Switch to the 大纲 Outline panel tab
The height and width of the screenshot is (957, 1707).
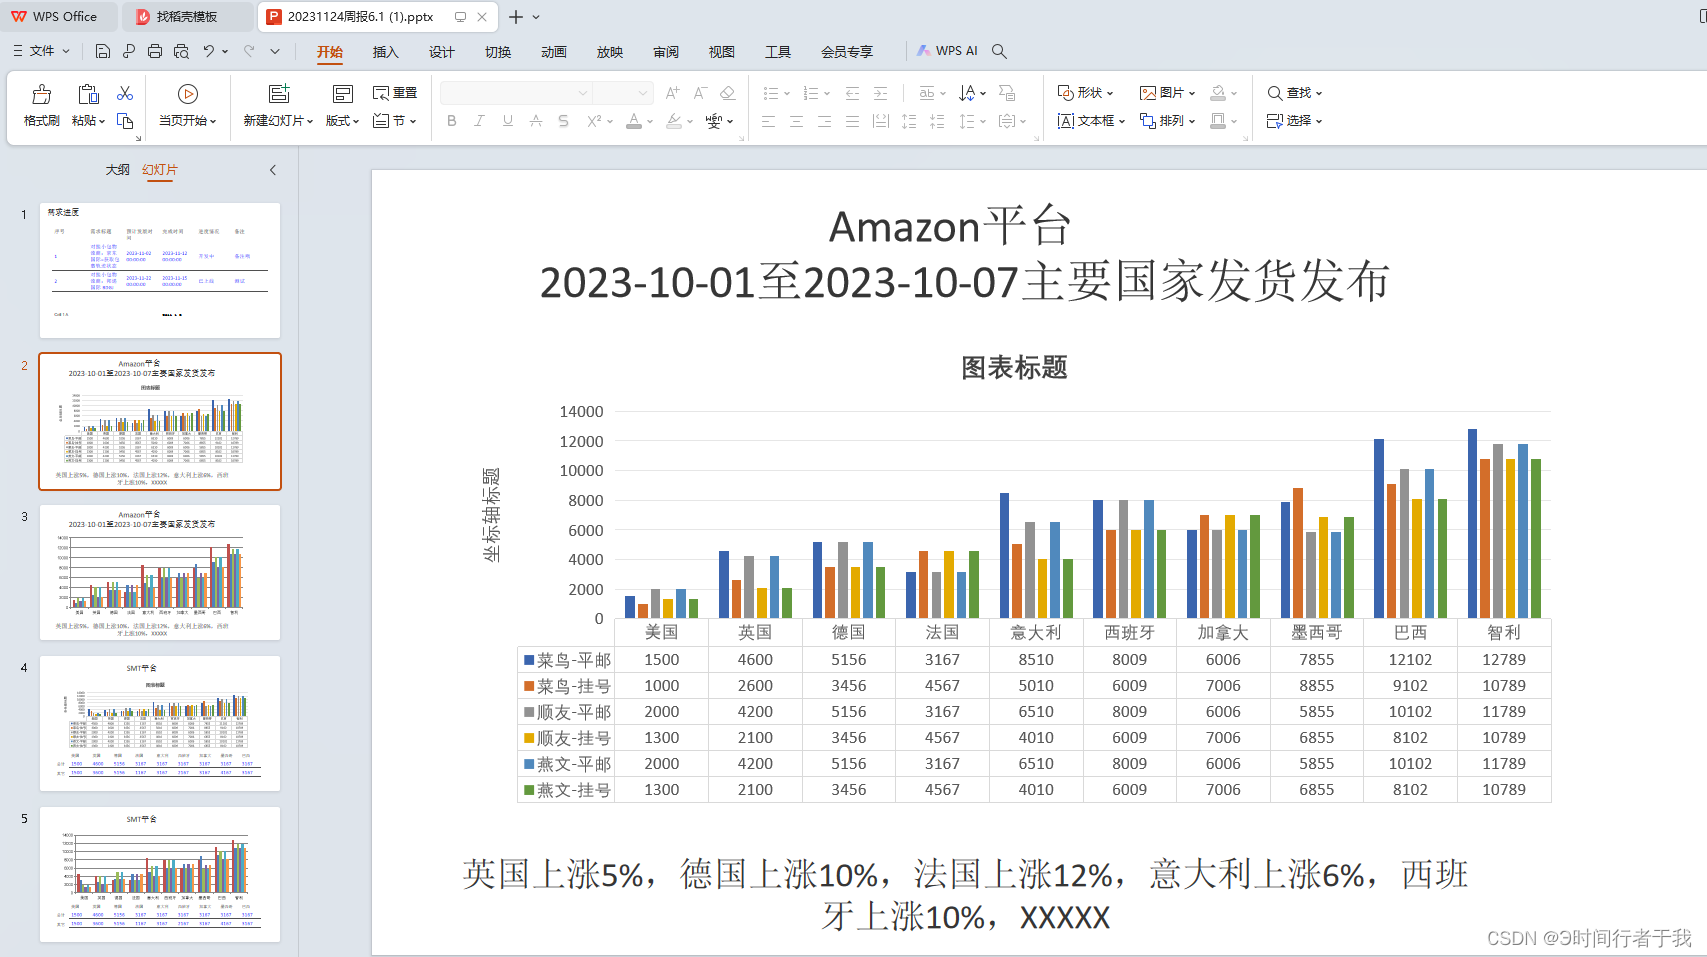(118, 170)
